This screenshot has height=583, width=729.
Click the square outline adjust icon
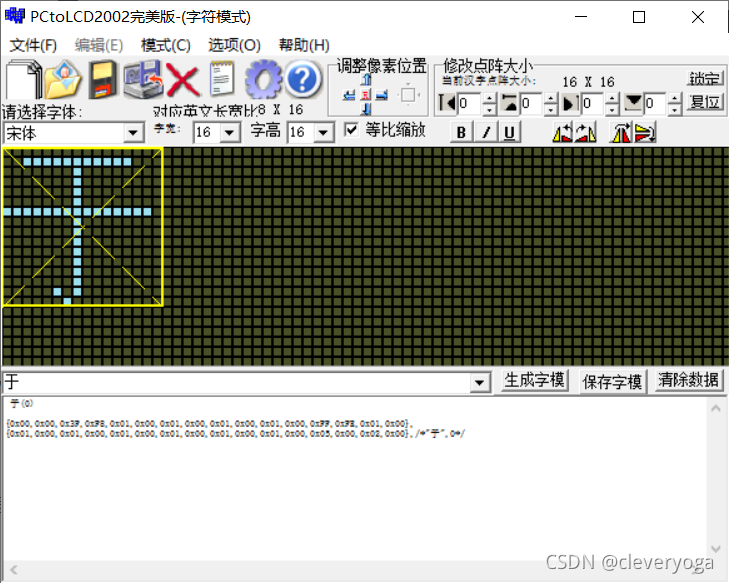pos(408,95)
